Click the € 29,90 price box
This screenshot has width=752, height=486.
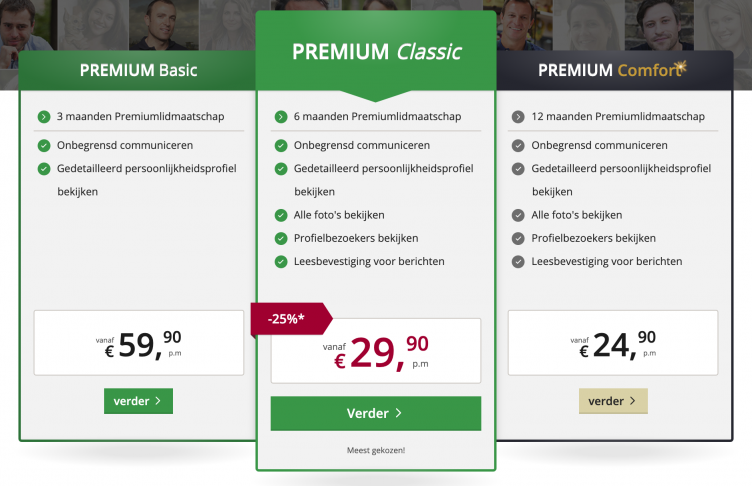(375, 350)
